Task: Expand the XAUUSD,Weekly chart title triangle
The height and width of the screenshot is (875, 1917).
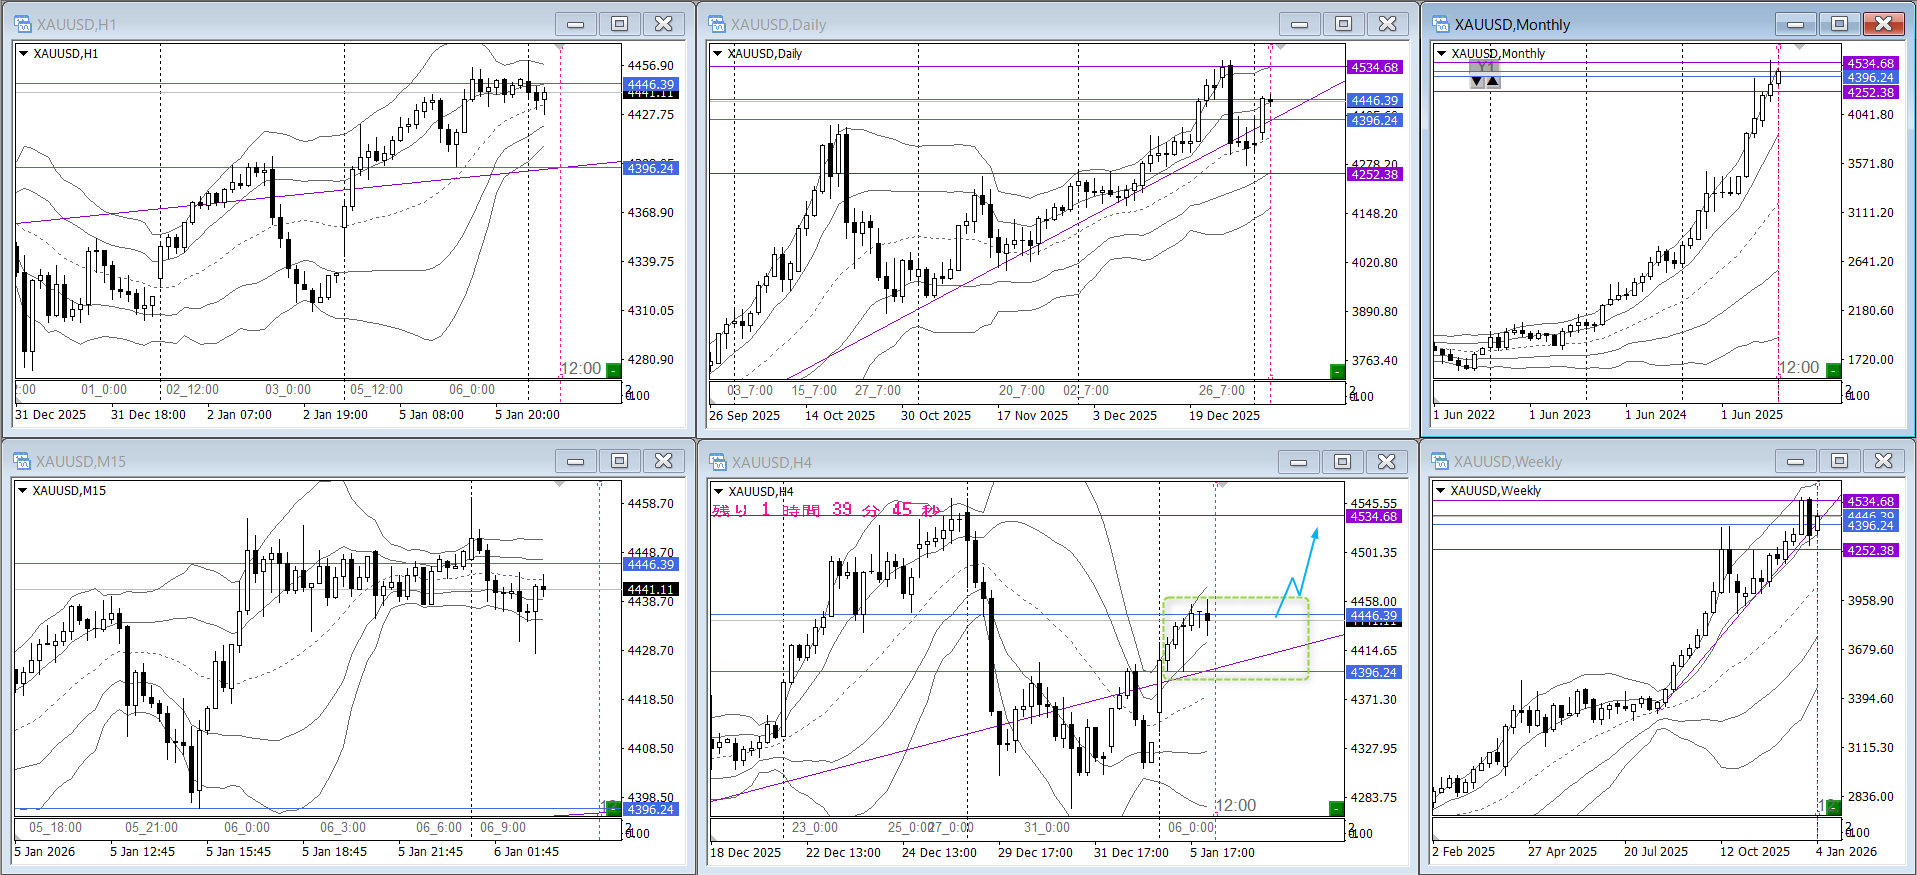Action: tap(1441, 491)
